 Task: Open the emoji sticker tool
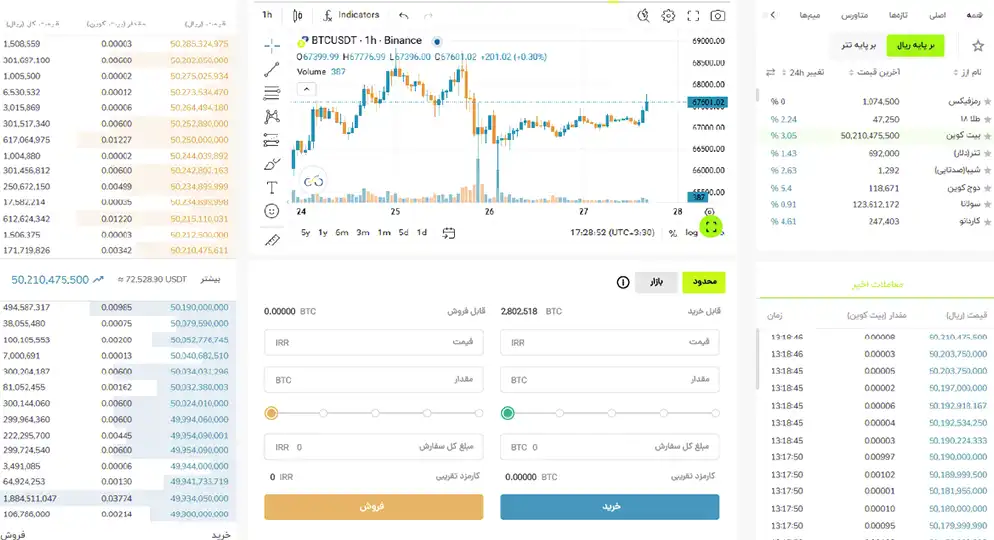pyautogui.click(x=272, y=211)
